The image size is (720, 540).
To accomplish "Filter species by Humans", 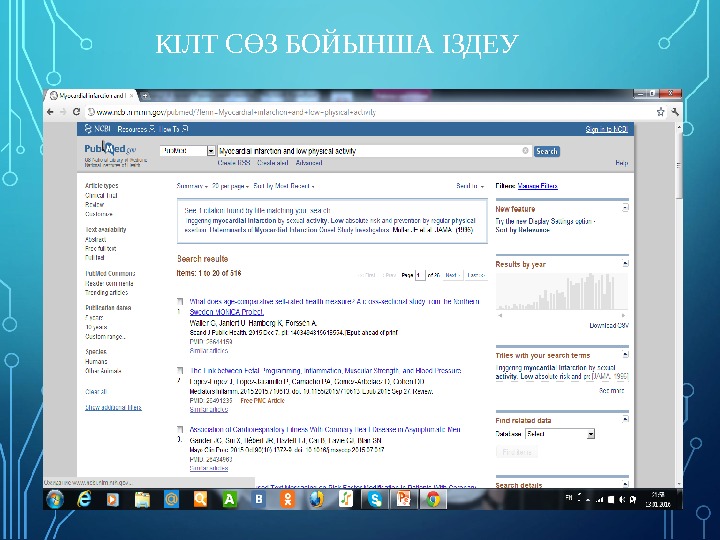I will pos(96,361).
